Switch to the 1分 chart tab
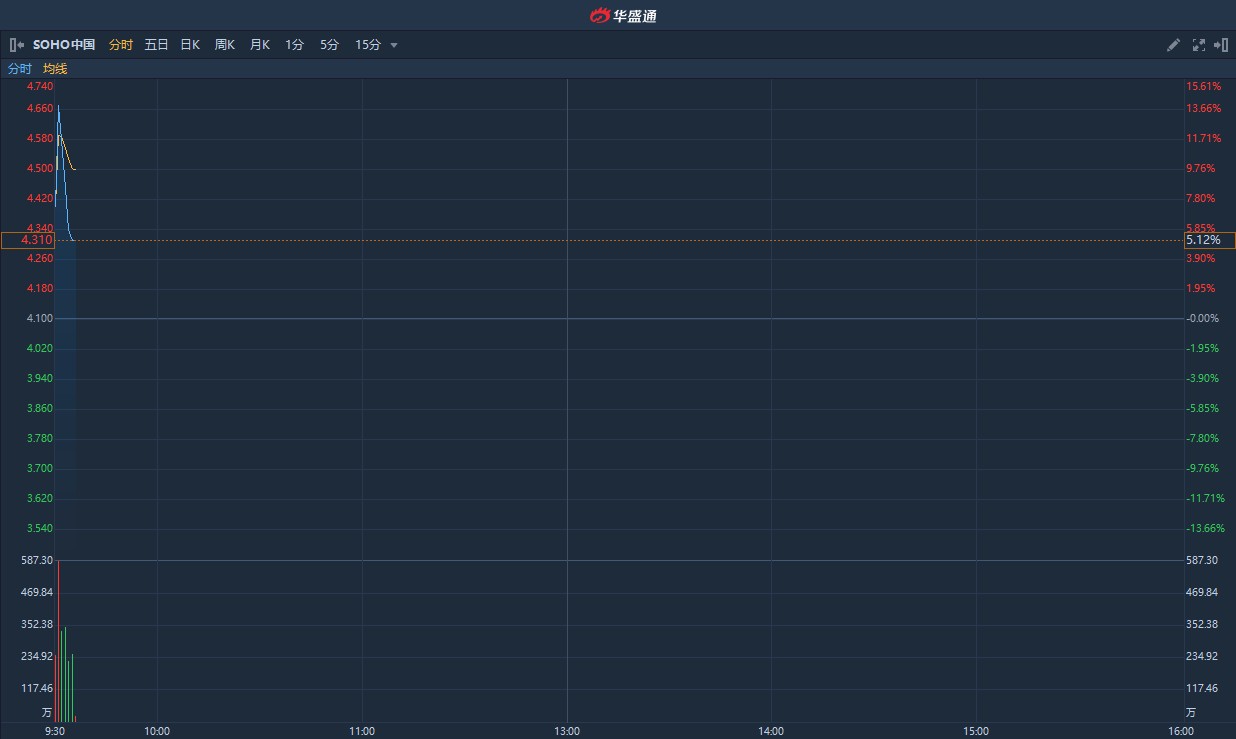This screenshot has height=739, width=1236. click(294, 45)
